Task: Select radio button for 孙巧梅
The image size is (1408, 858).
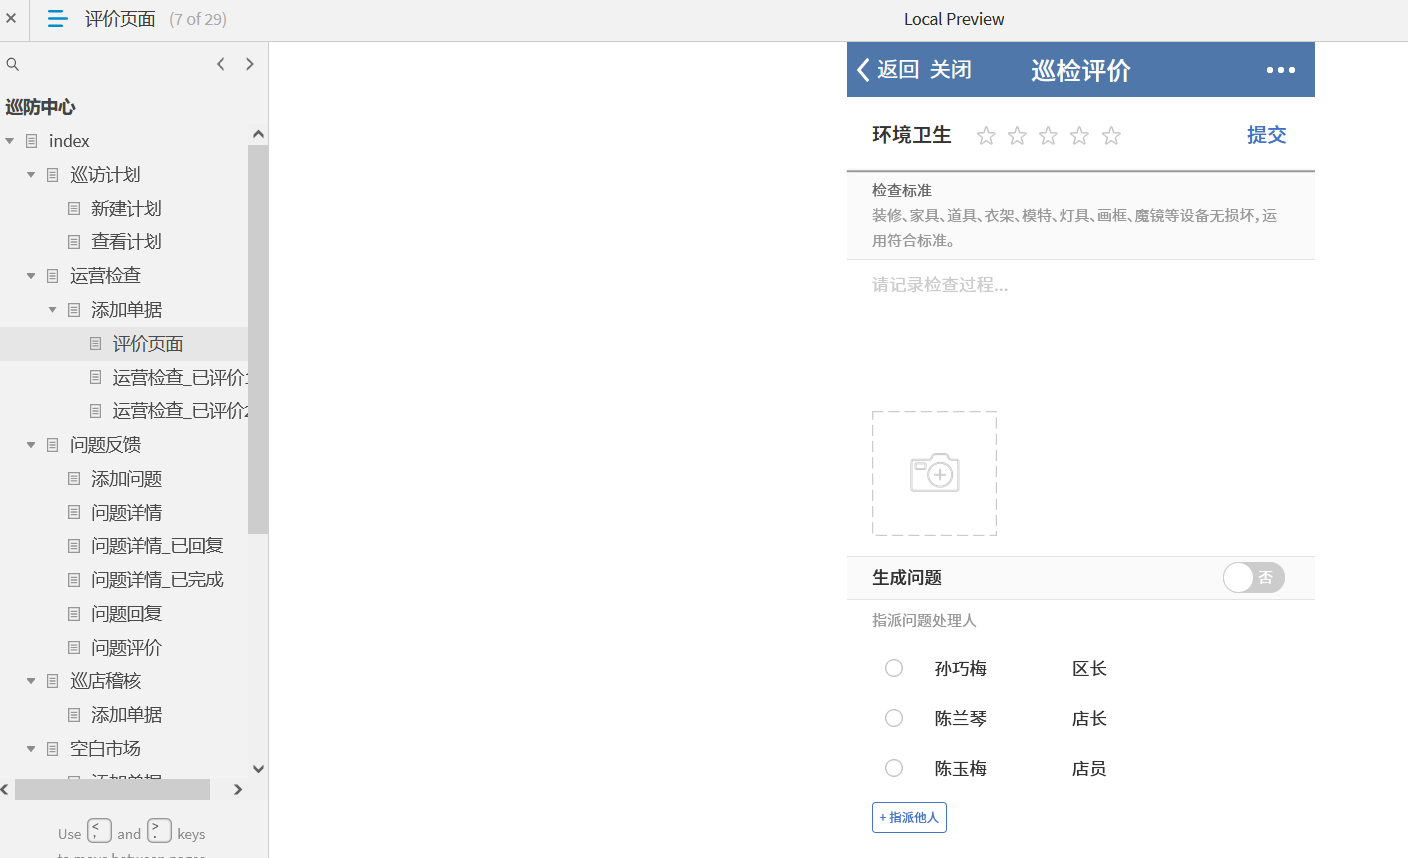Action: click(x=894, y=668)
